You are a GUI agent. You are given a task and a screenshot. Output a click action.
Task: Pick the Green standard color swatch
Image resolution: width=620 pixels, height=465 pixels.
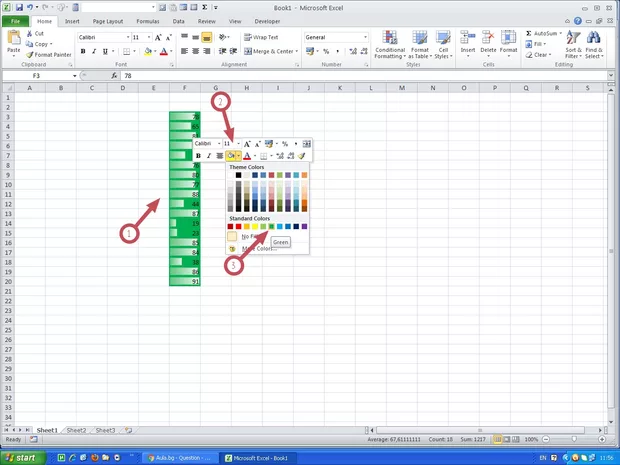tap(271, 227)
